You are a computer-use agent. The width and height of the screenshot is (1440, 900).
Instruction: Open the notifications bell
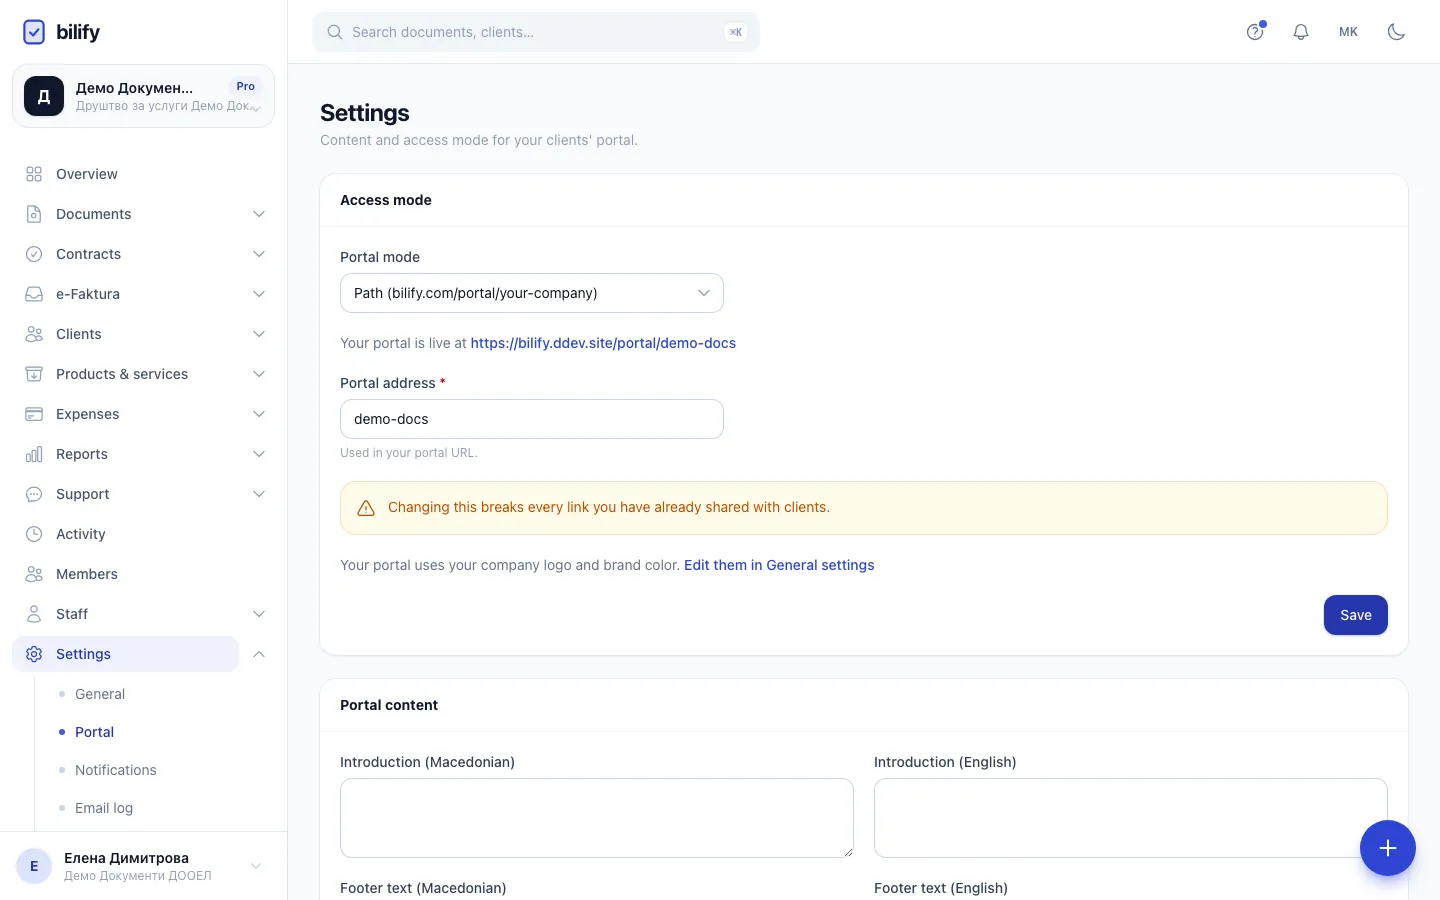click(1301, 32)
